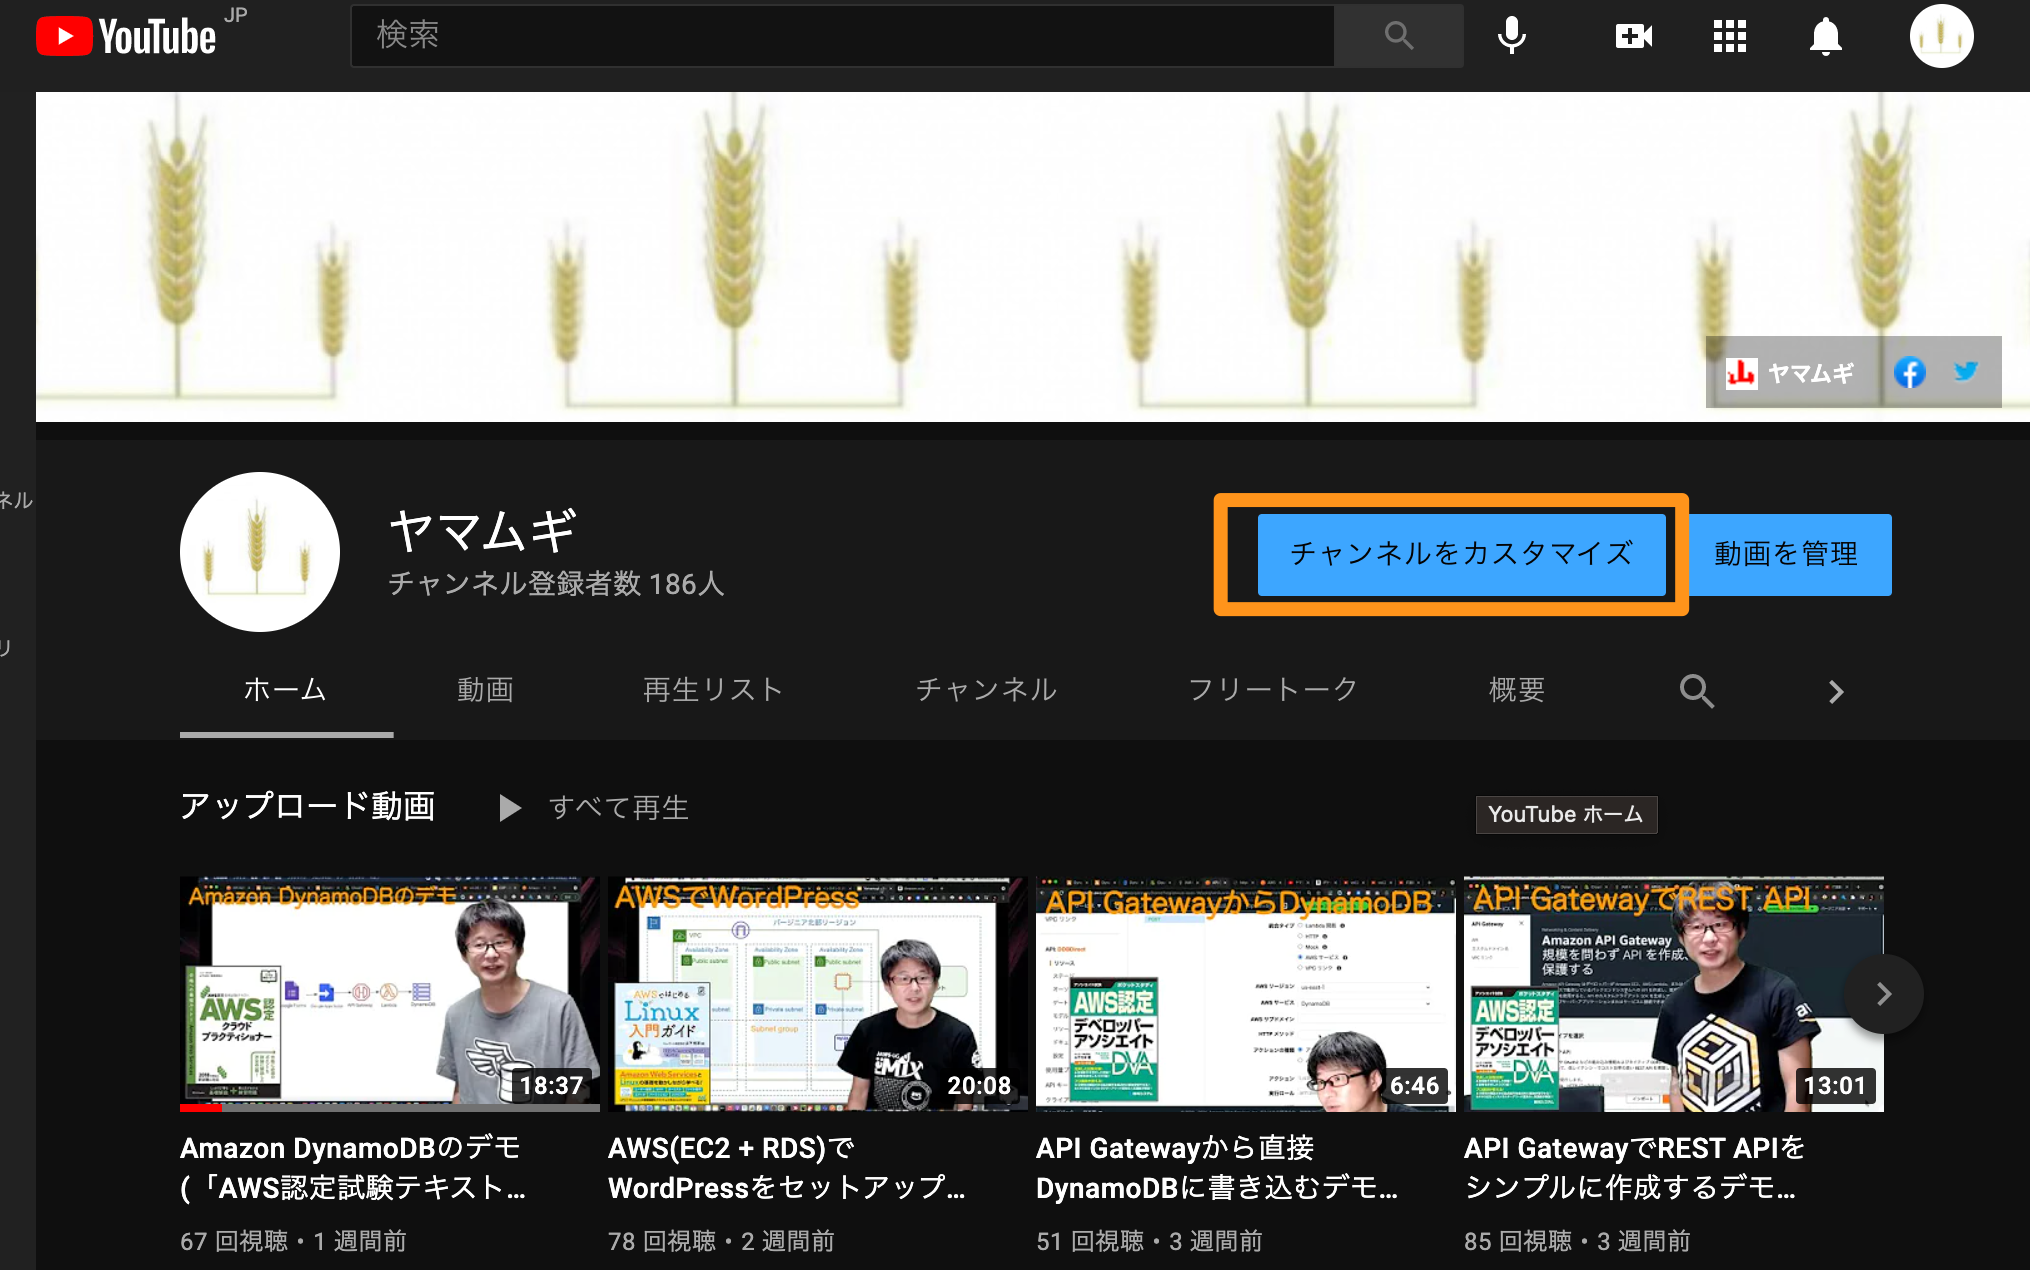This screenshot has height=1270, width=2030.
Task: Open the ヤマムギ website banner link
Action: click(1790, 373)
